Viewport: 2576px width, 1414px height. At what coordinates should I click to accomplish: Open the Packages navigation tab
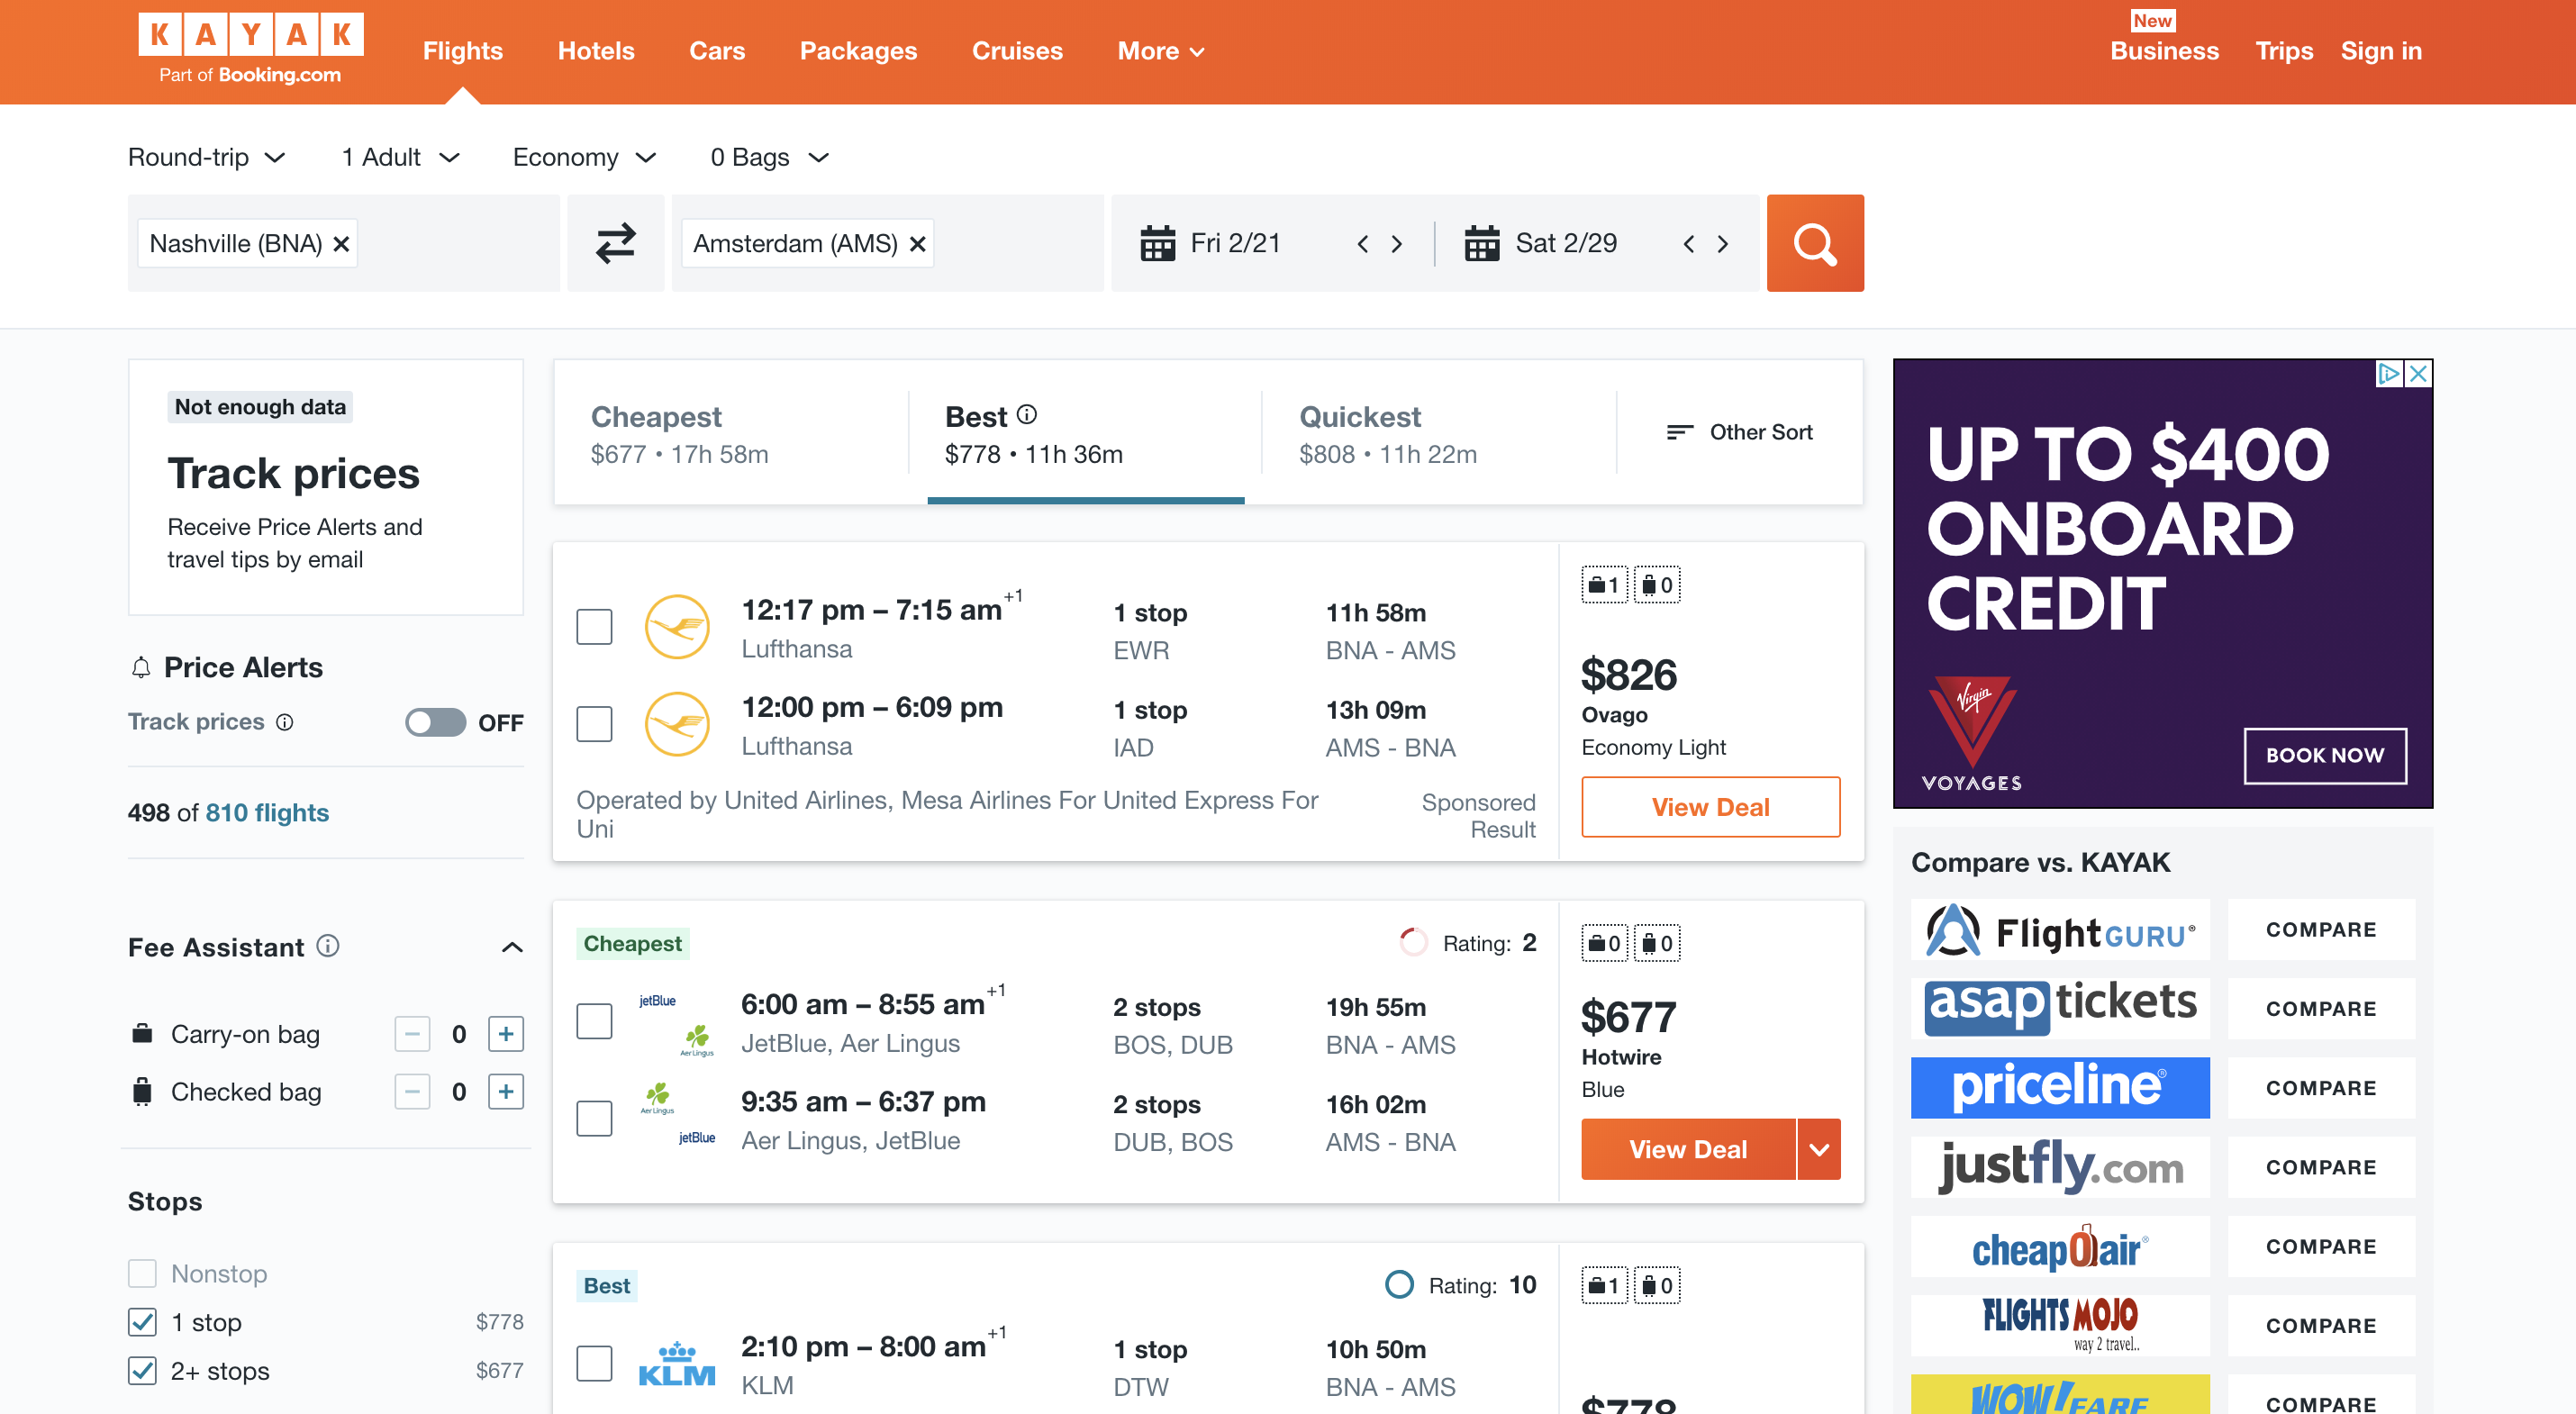click(858, 51)
